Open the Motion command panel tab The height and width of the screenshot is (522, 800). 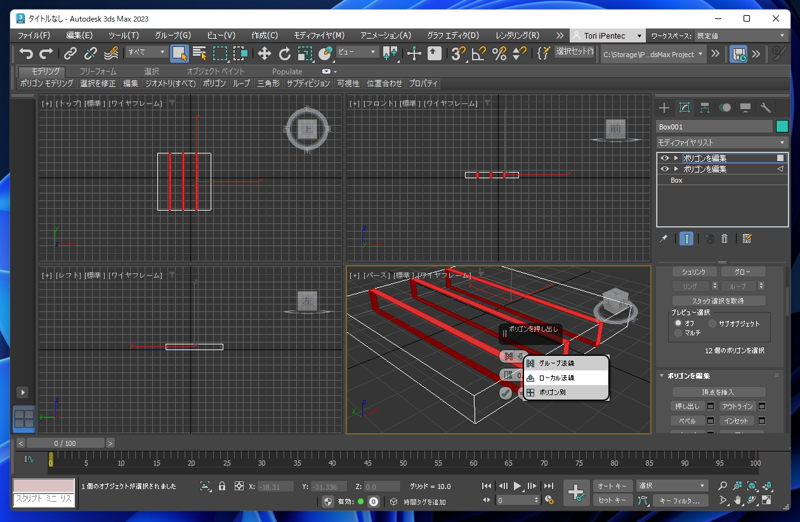725,108
